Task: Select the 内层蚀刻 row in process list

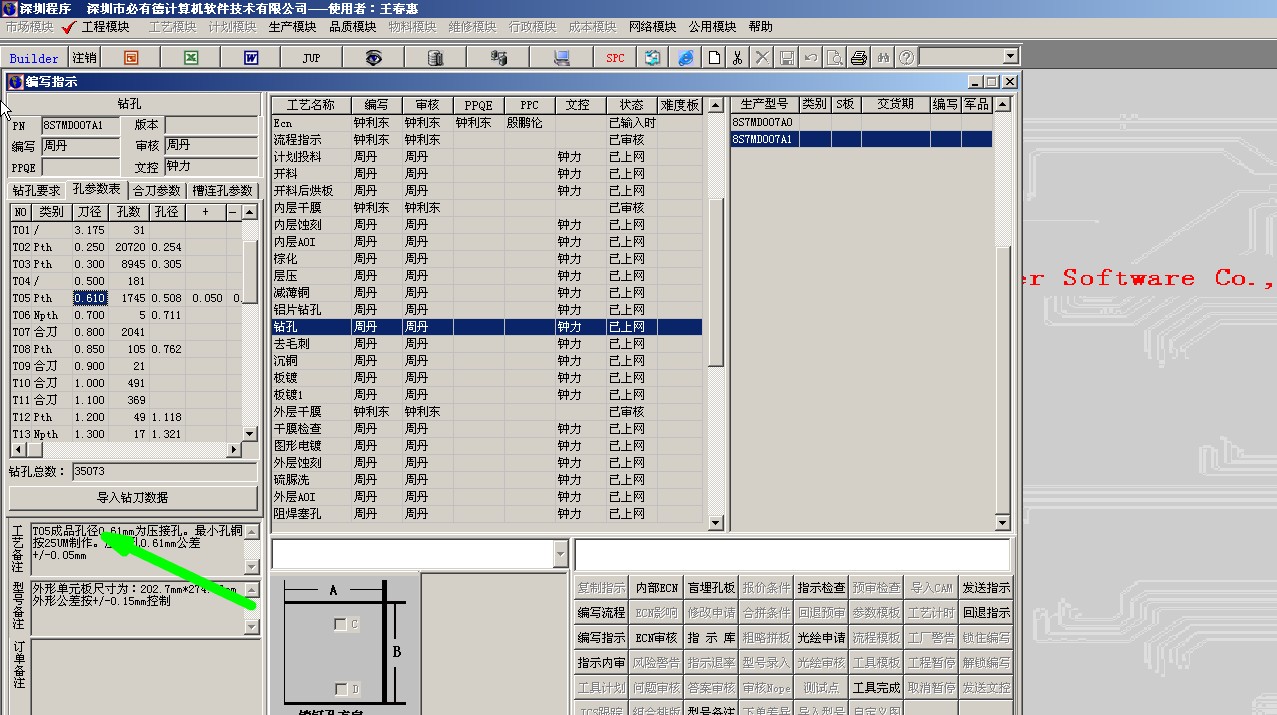Action: point(487,224)
